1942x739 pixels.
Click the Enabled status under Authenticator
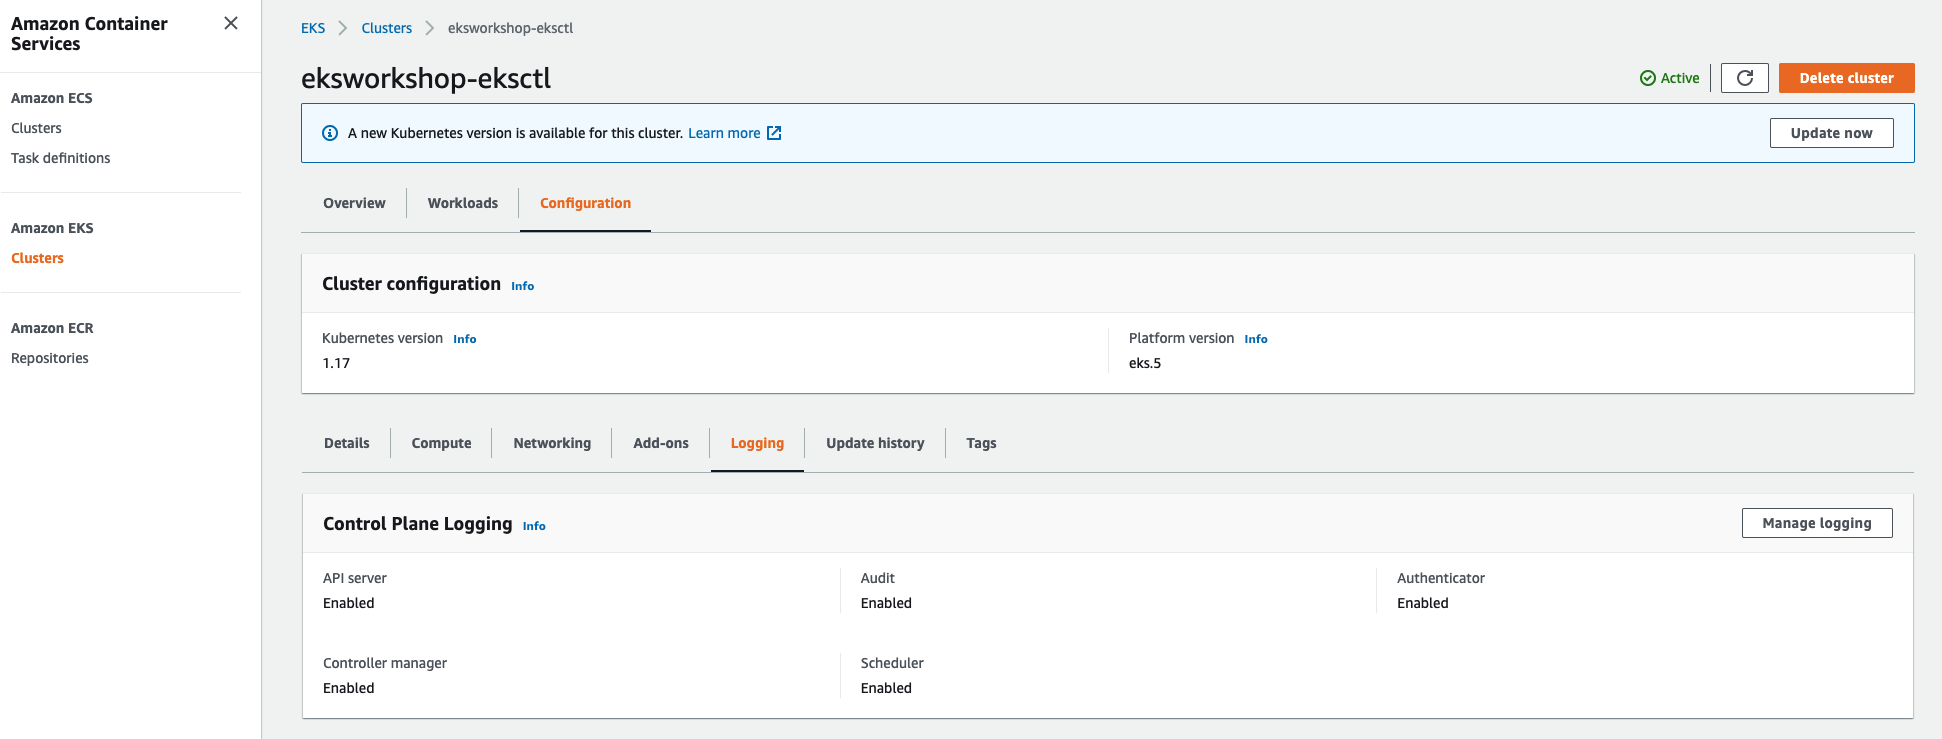point(1422,603)
